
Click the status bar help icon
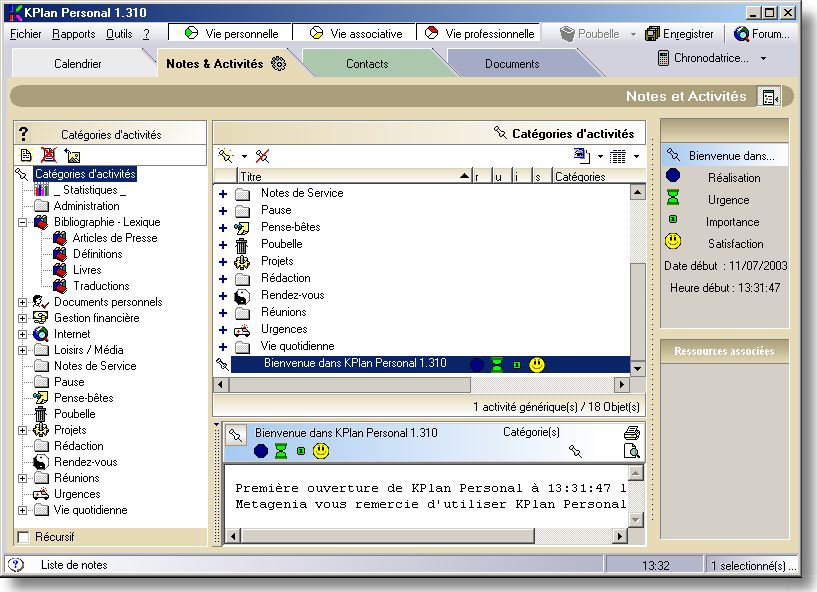17,564
